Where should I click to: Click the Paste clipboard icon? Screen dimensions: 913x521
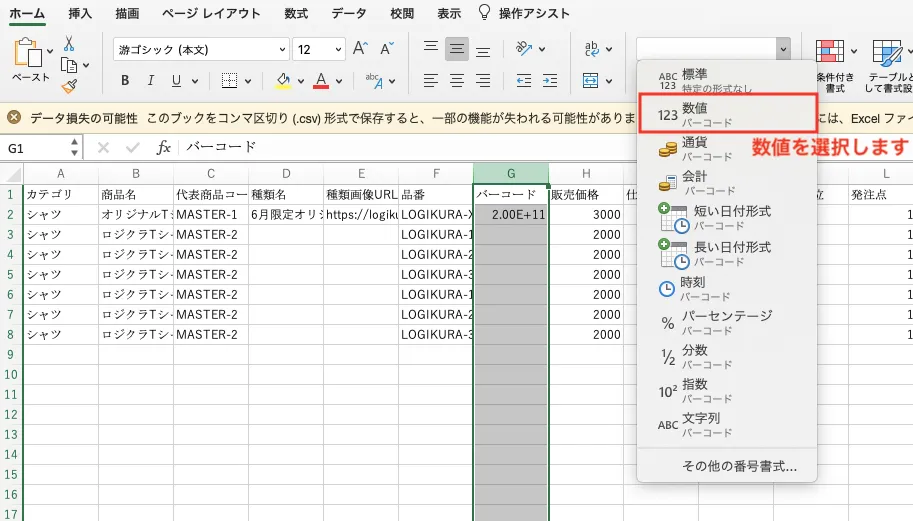pyautogui.click(x=30, y=57)
